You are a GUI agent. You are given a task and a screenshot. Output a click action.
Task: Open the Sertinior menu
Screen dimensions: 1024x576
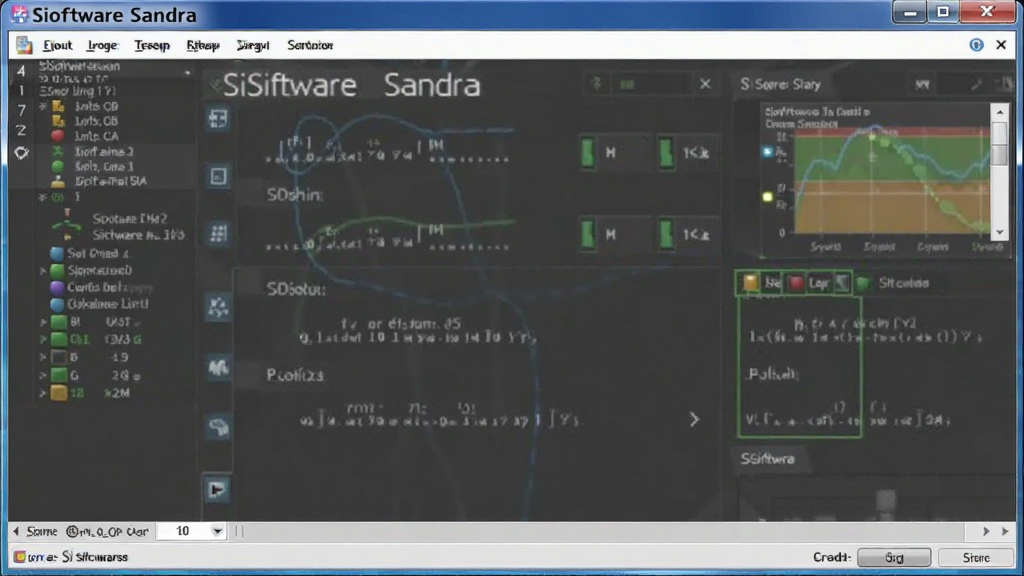coord(310,45)
